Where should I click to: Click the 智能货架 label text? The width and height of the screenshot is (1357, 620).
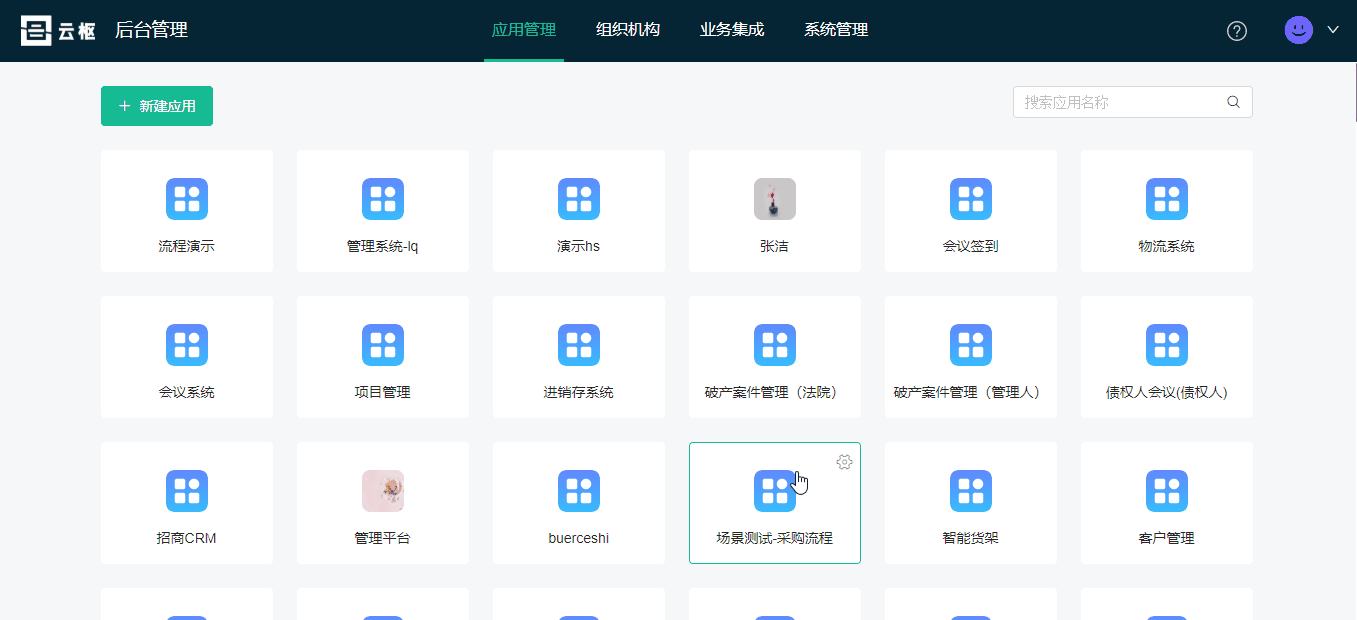tap(971, 538)
